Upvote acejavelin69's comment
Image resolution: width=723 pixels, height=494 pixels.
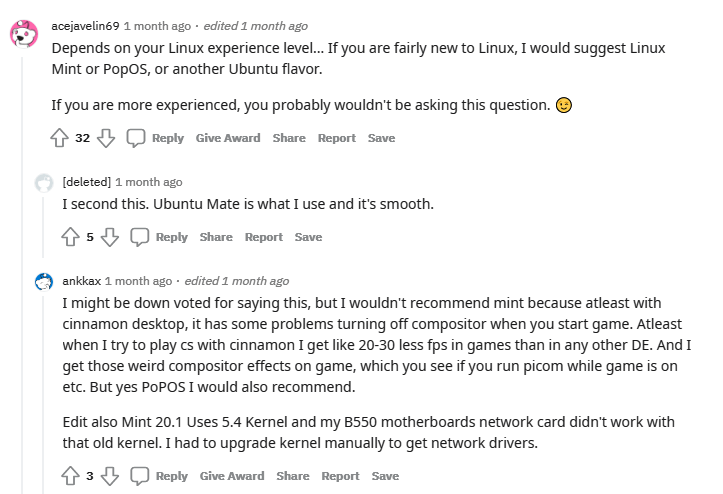(60, 138)
